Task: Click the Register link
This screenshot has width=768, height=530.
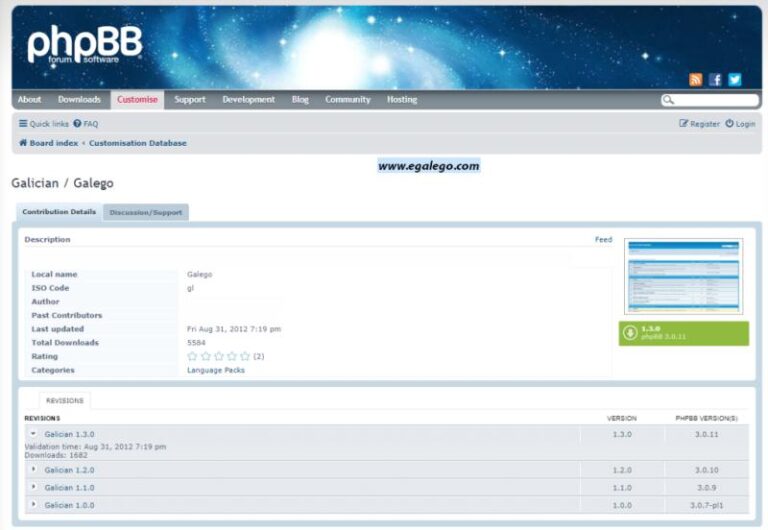Action: (x=705, y=124)
